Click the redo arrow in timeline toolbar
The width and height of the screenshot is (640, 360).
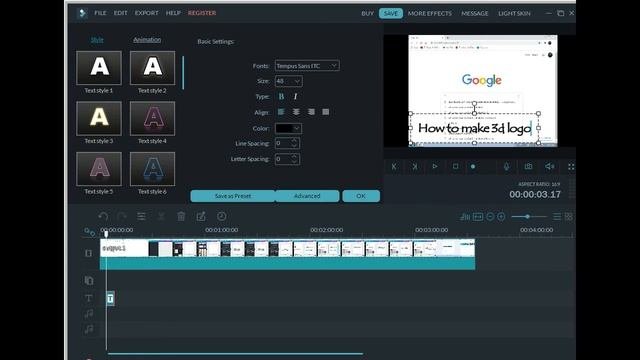click(x=122, y=216)
